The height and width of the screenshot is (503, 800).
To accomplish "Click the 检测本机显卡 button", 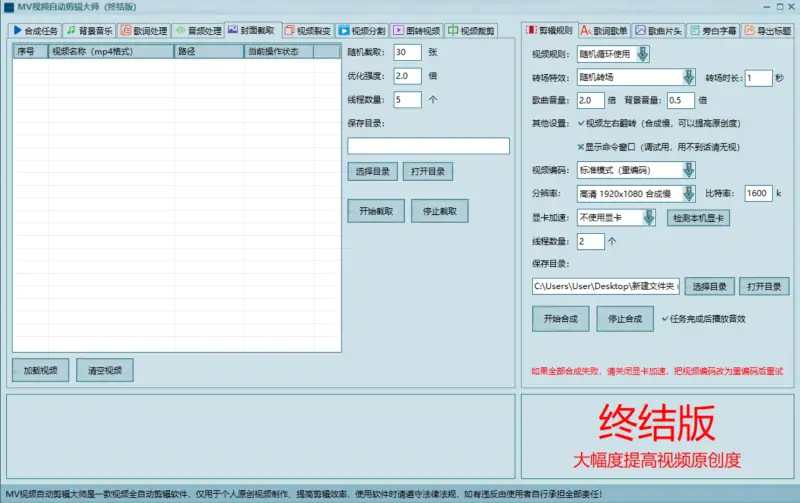I will point(699,217).
